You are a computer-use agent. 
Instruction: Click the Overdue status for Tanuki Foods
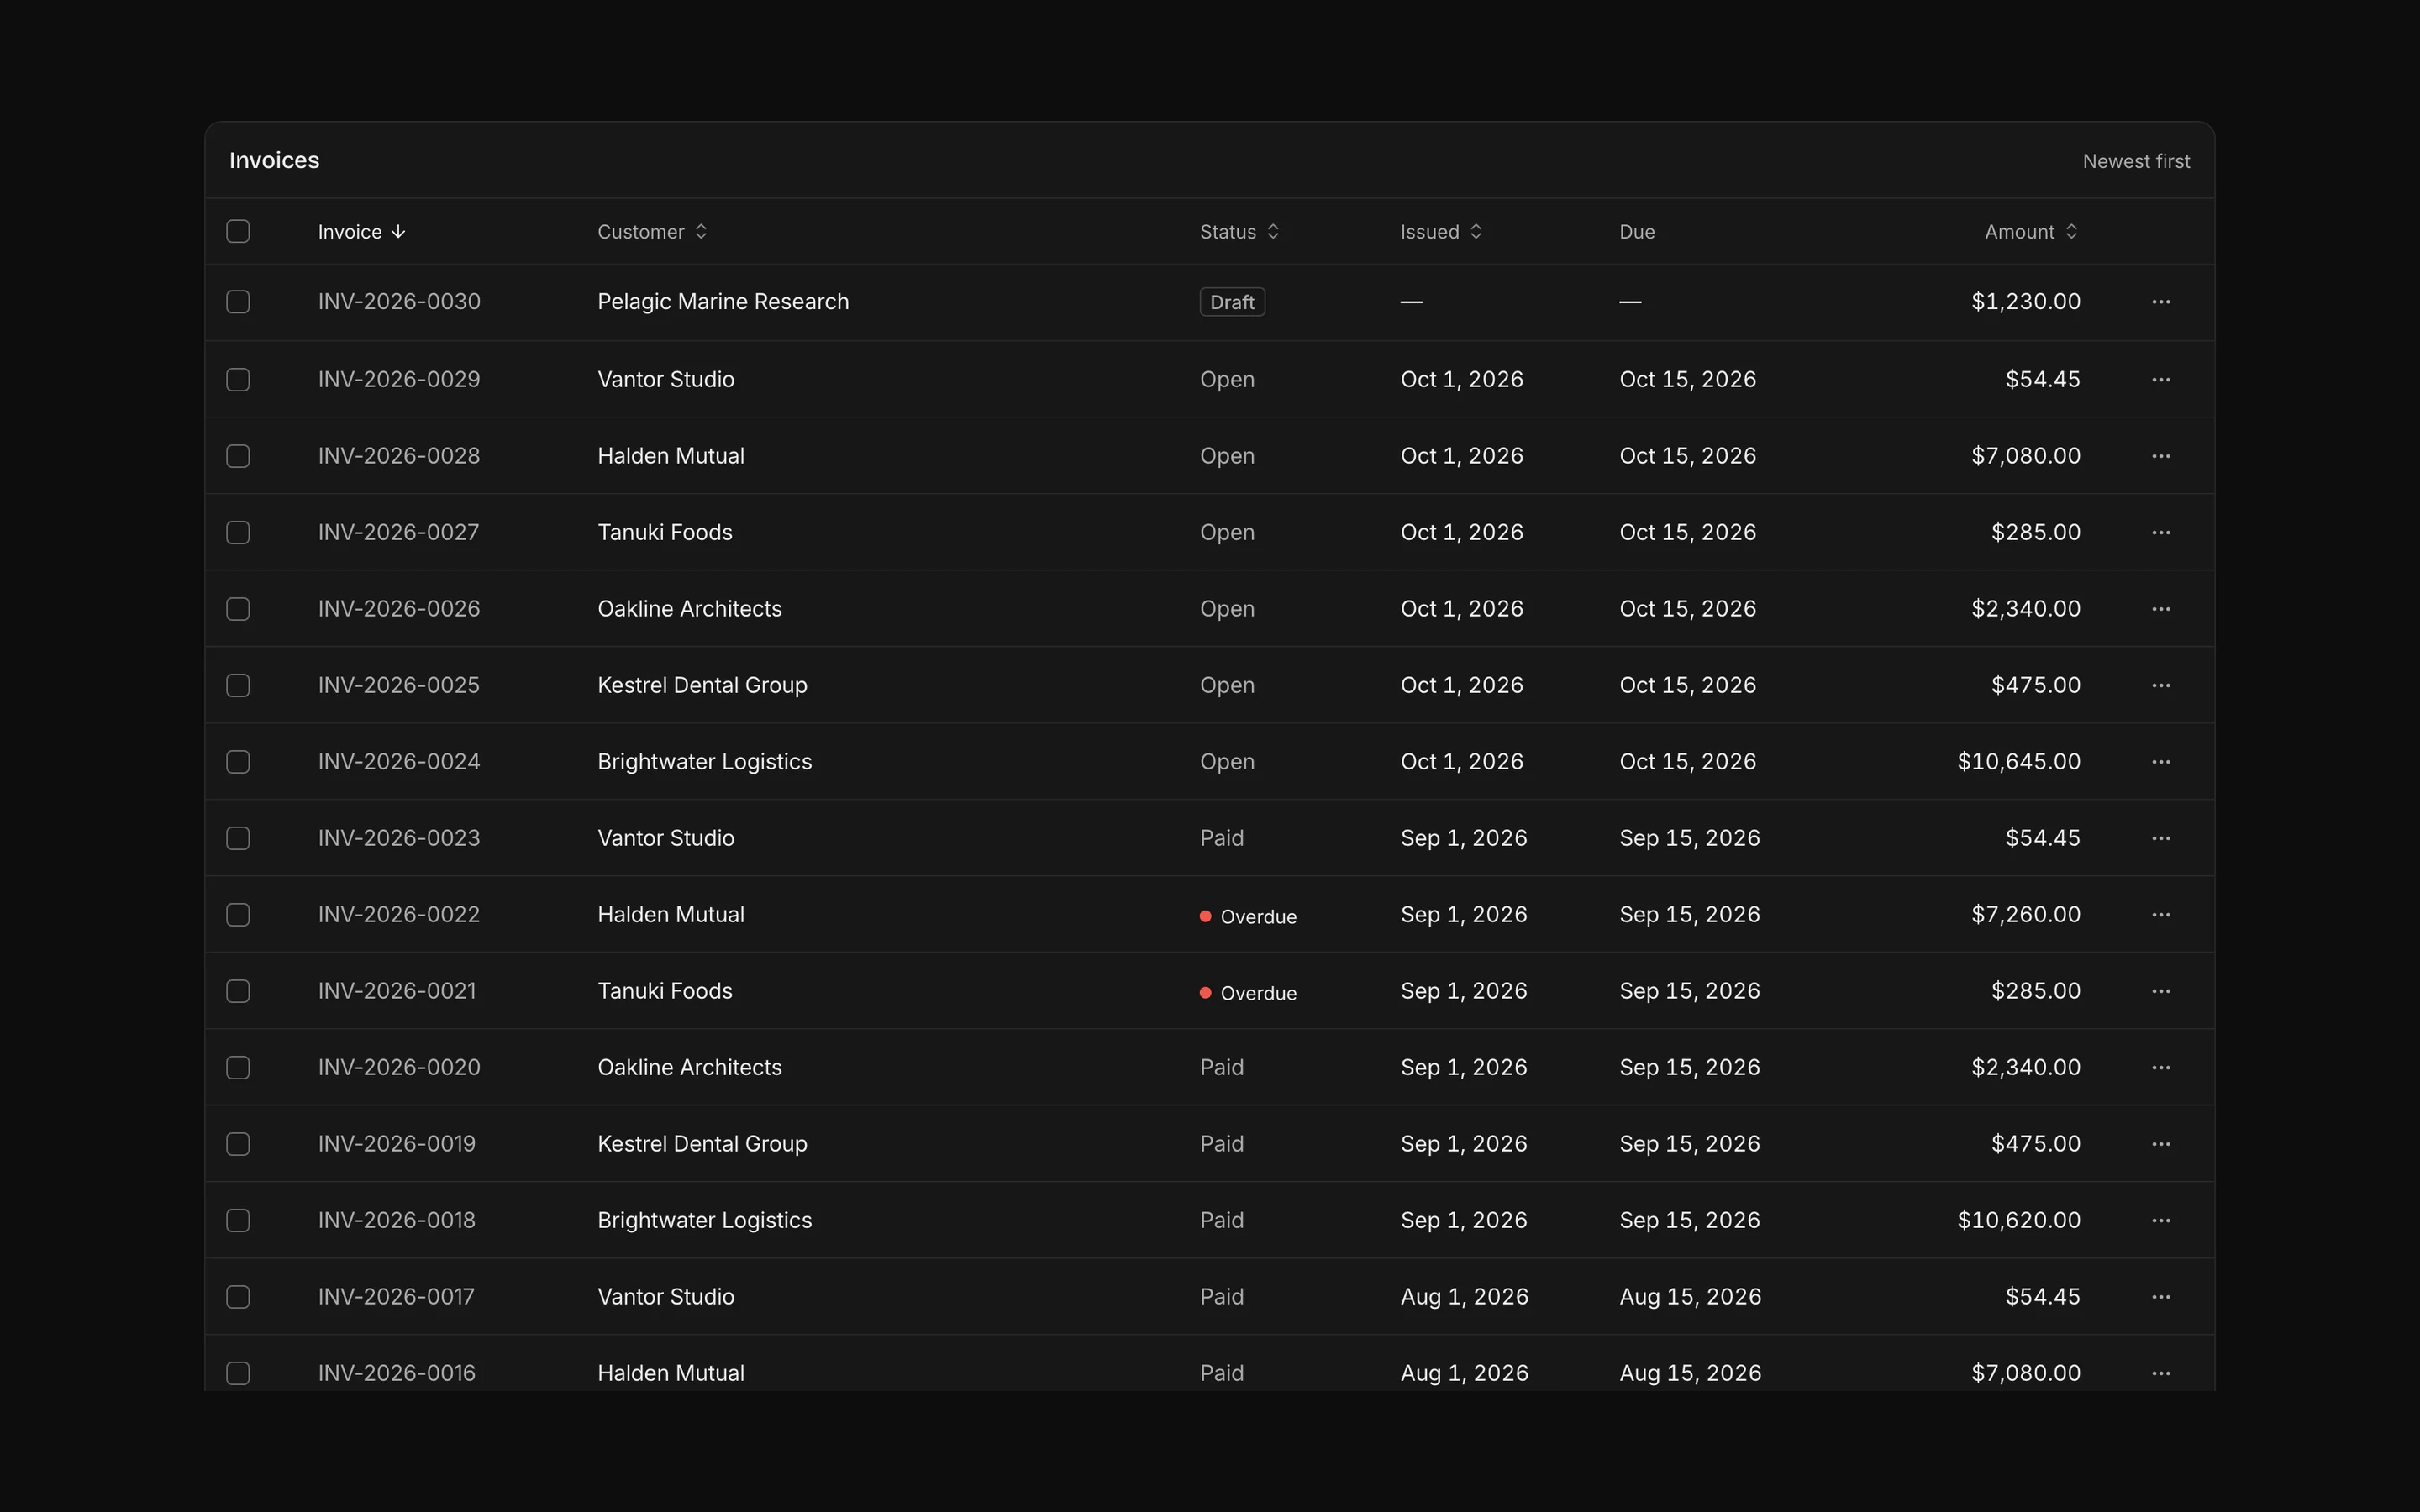pyautogui.click(x=1248, y=993)
